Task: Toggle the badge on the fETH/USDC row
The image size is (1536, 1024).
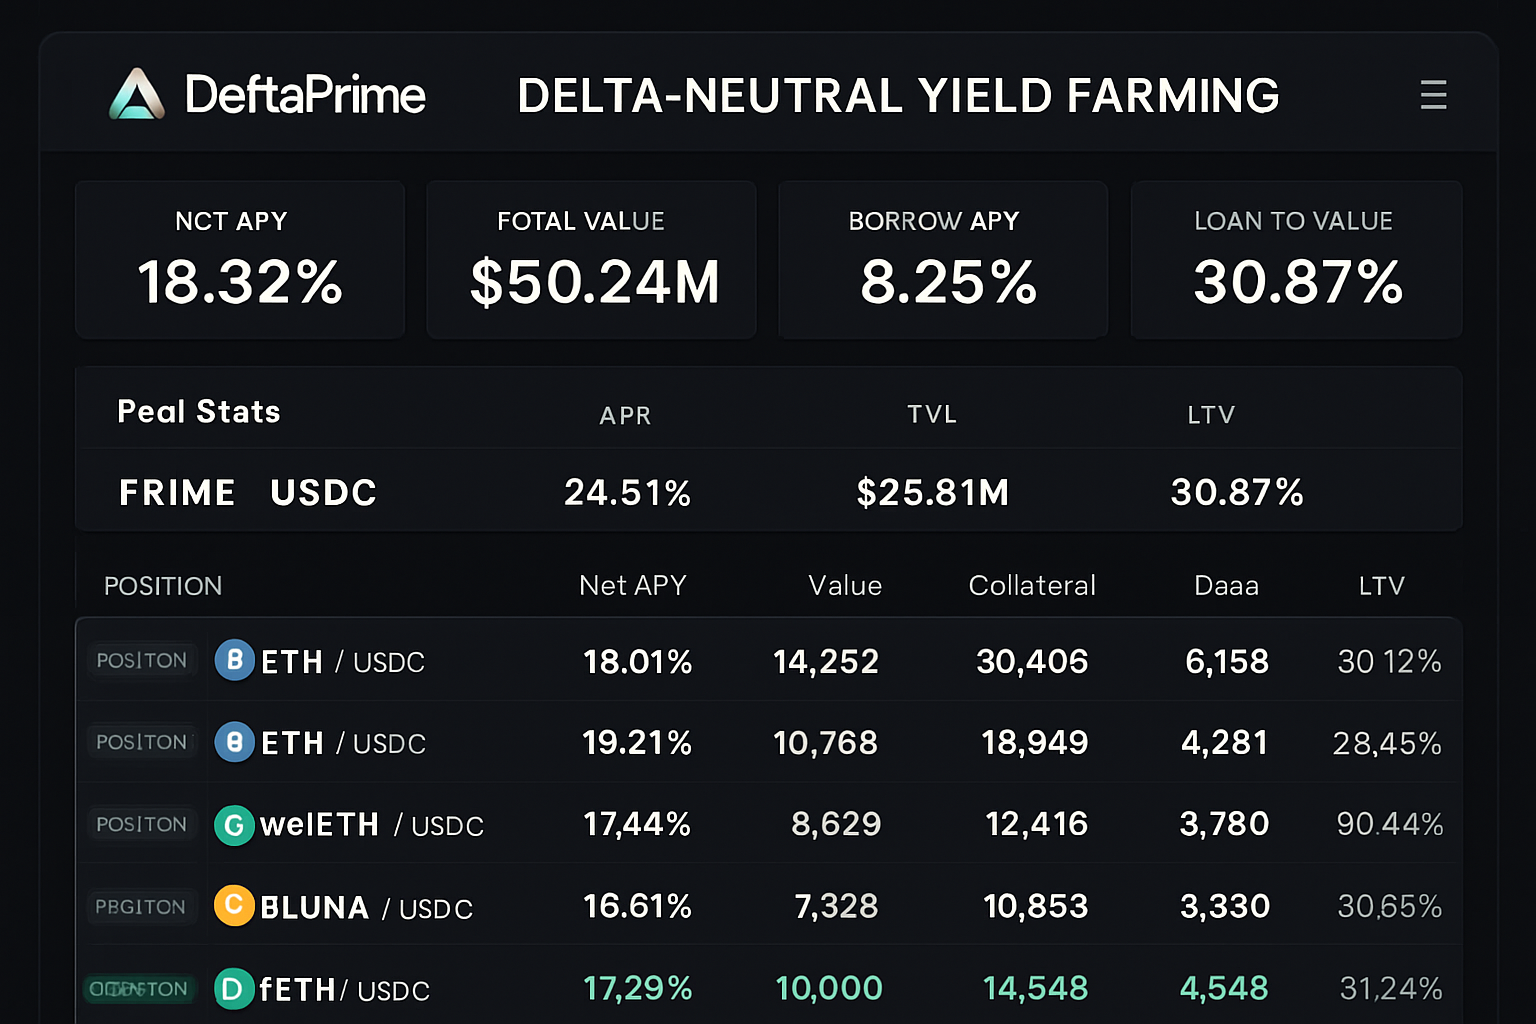Action: coord(142,989)
